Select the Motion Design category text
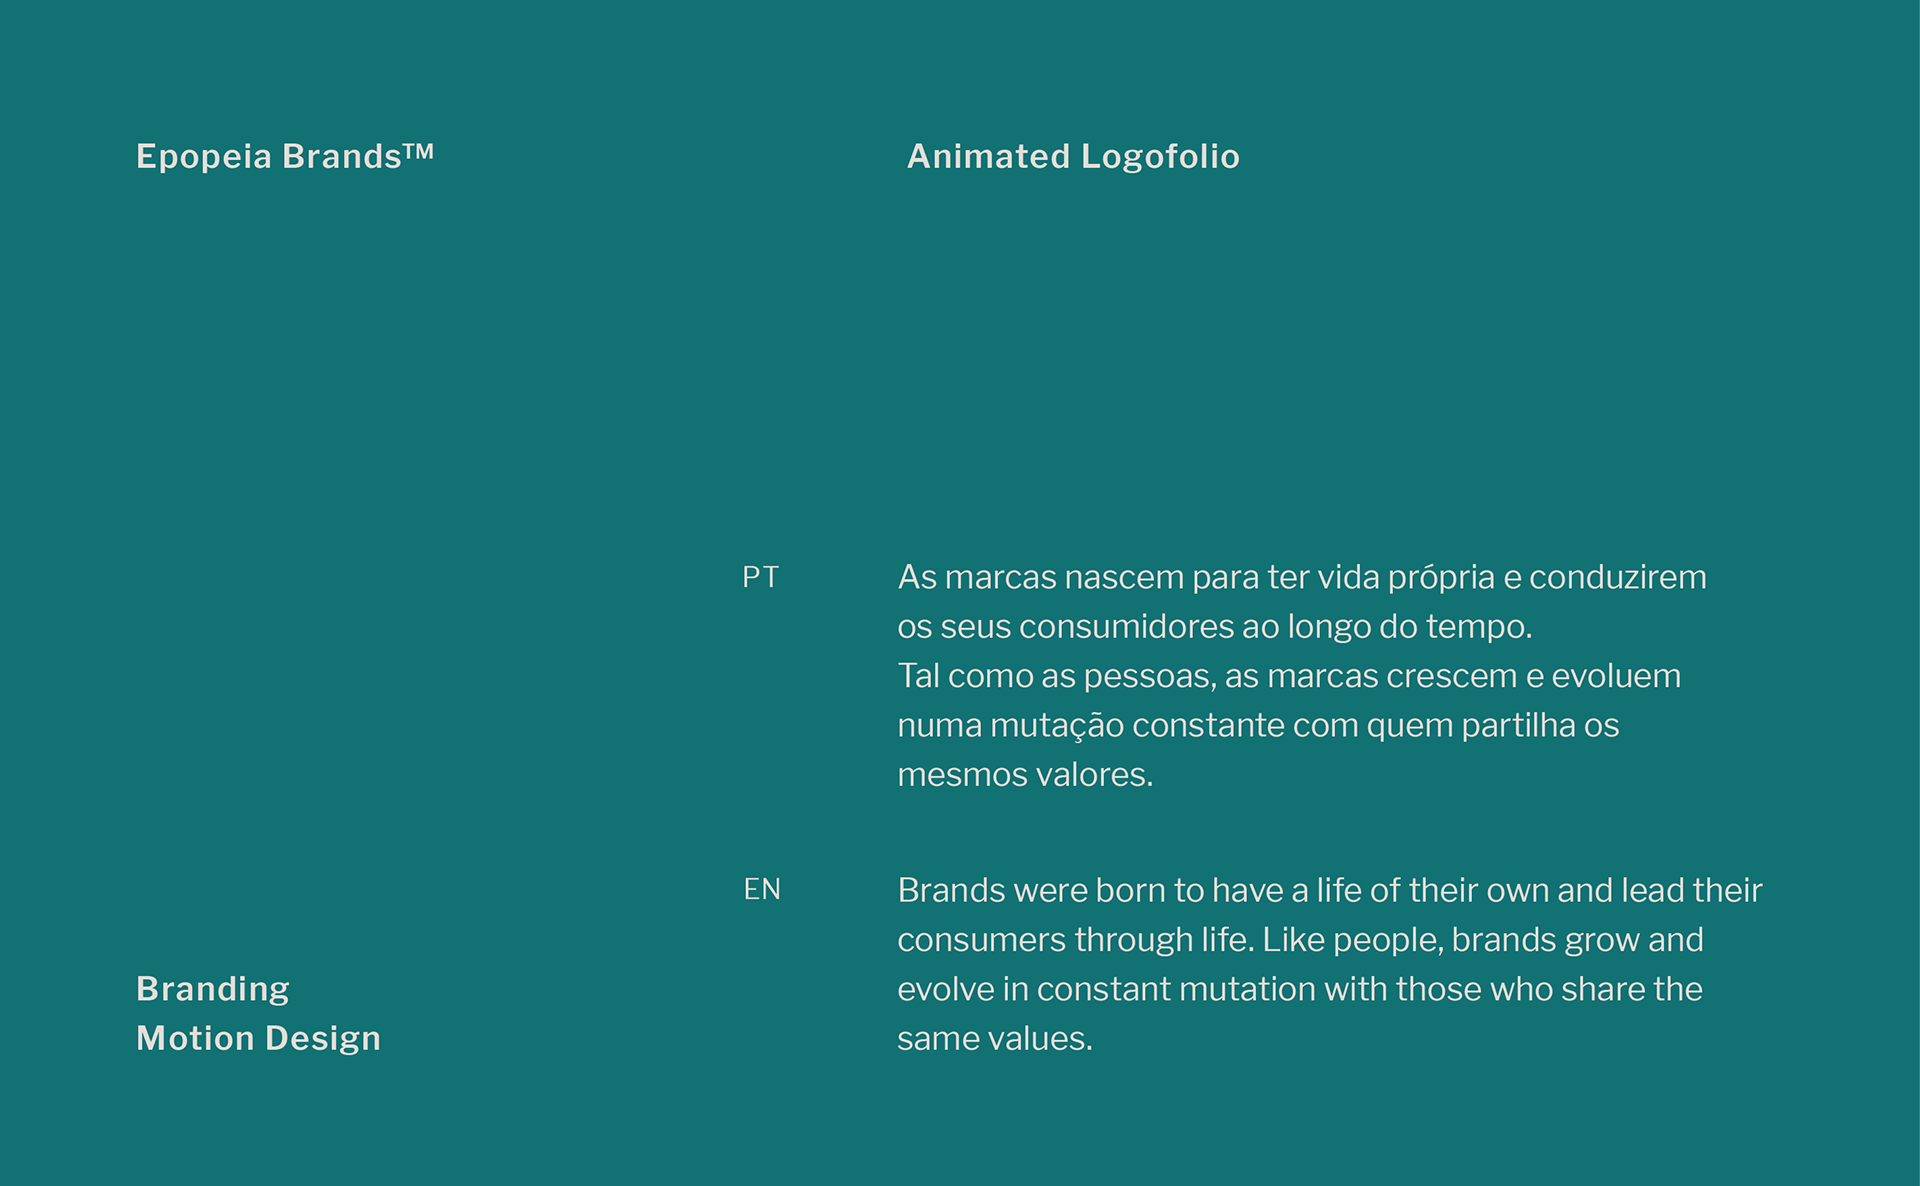Viewport: 1920px width, 1186px height. [258, 1038]
